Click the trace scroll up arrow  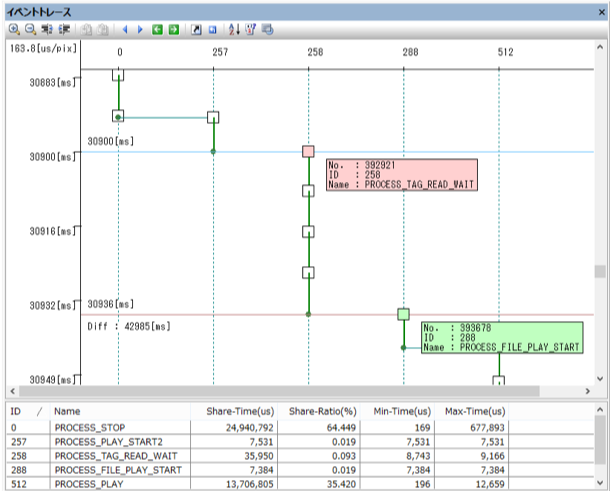coord(600,47)
